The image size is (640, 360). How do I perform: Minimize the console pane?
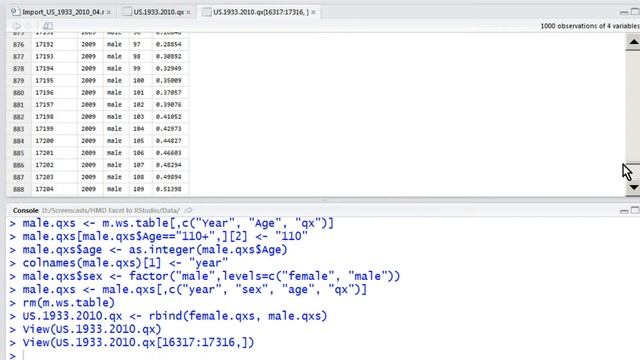(x=624, y=211)
